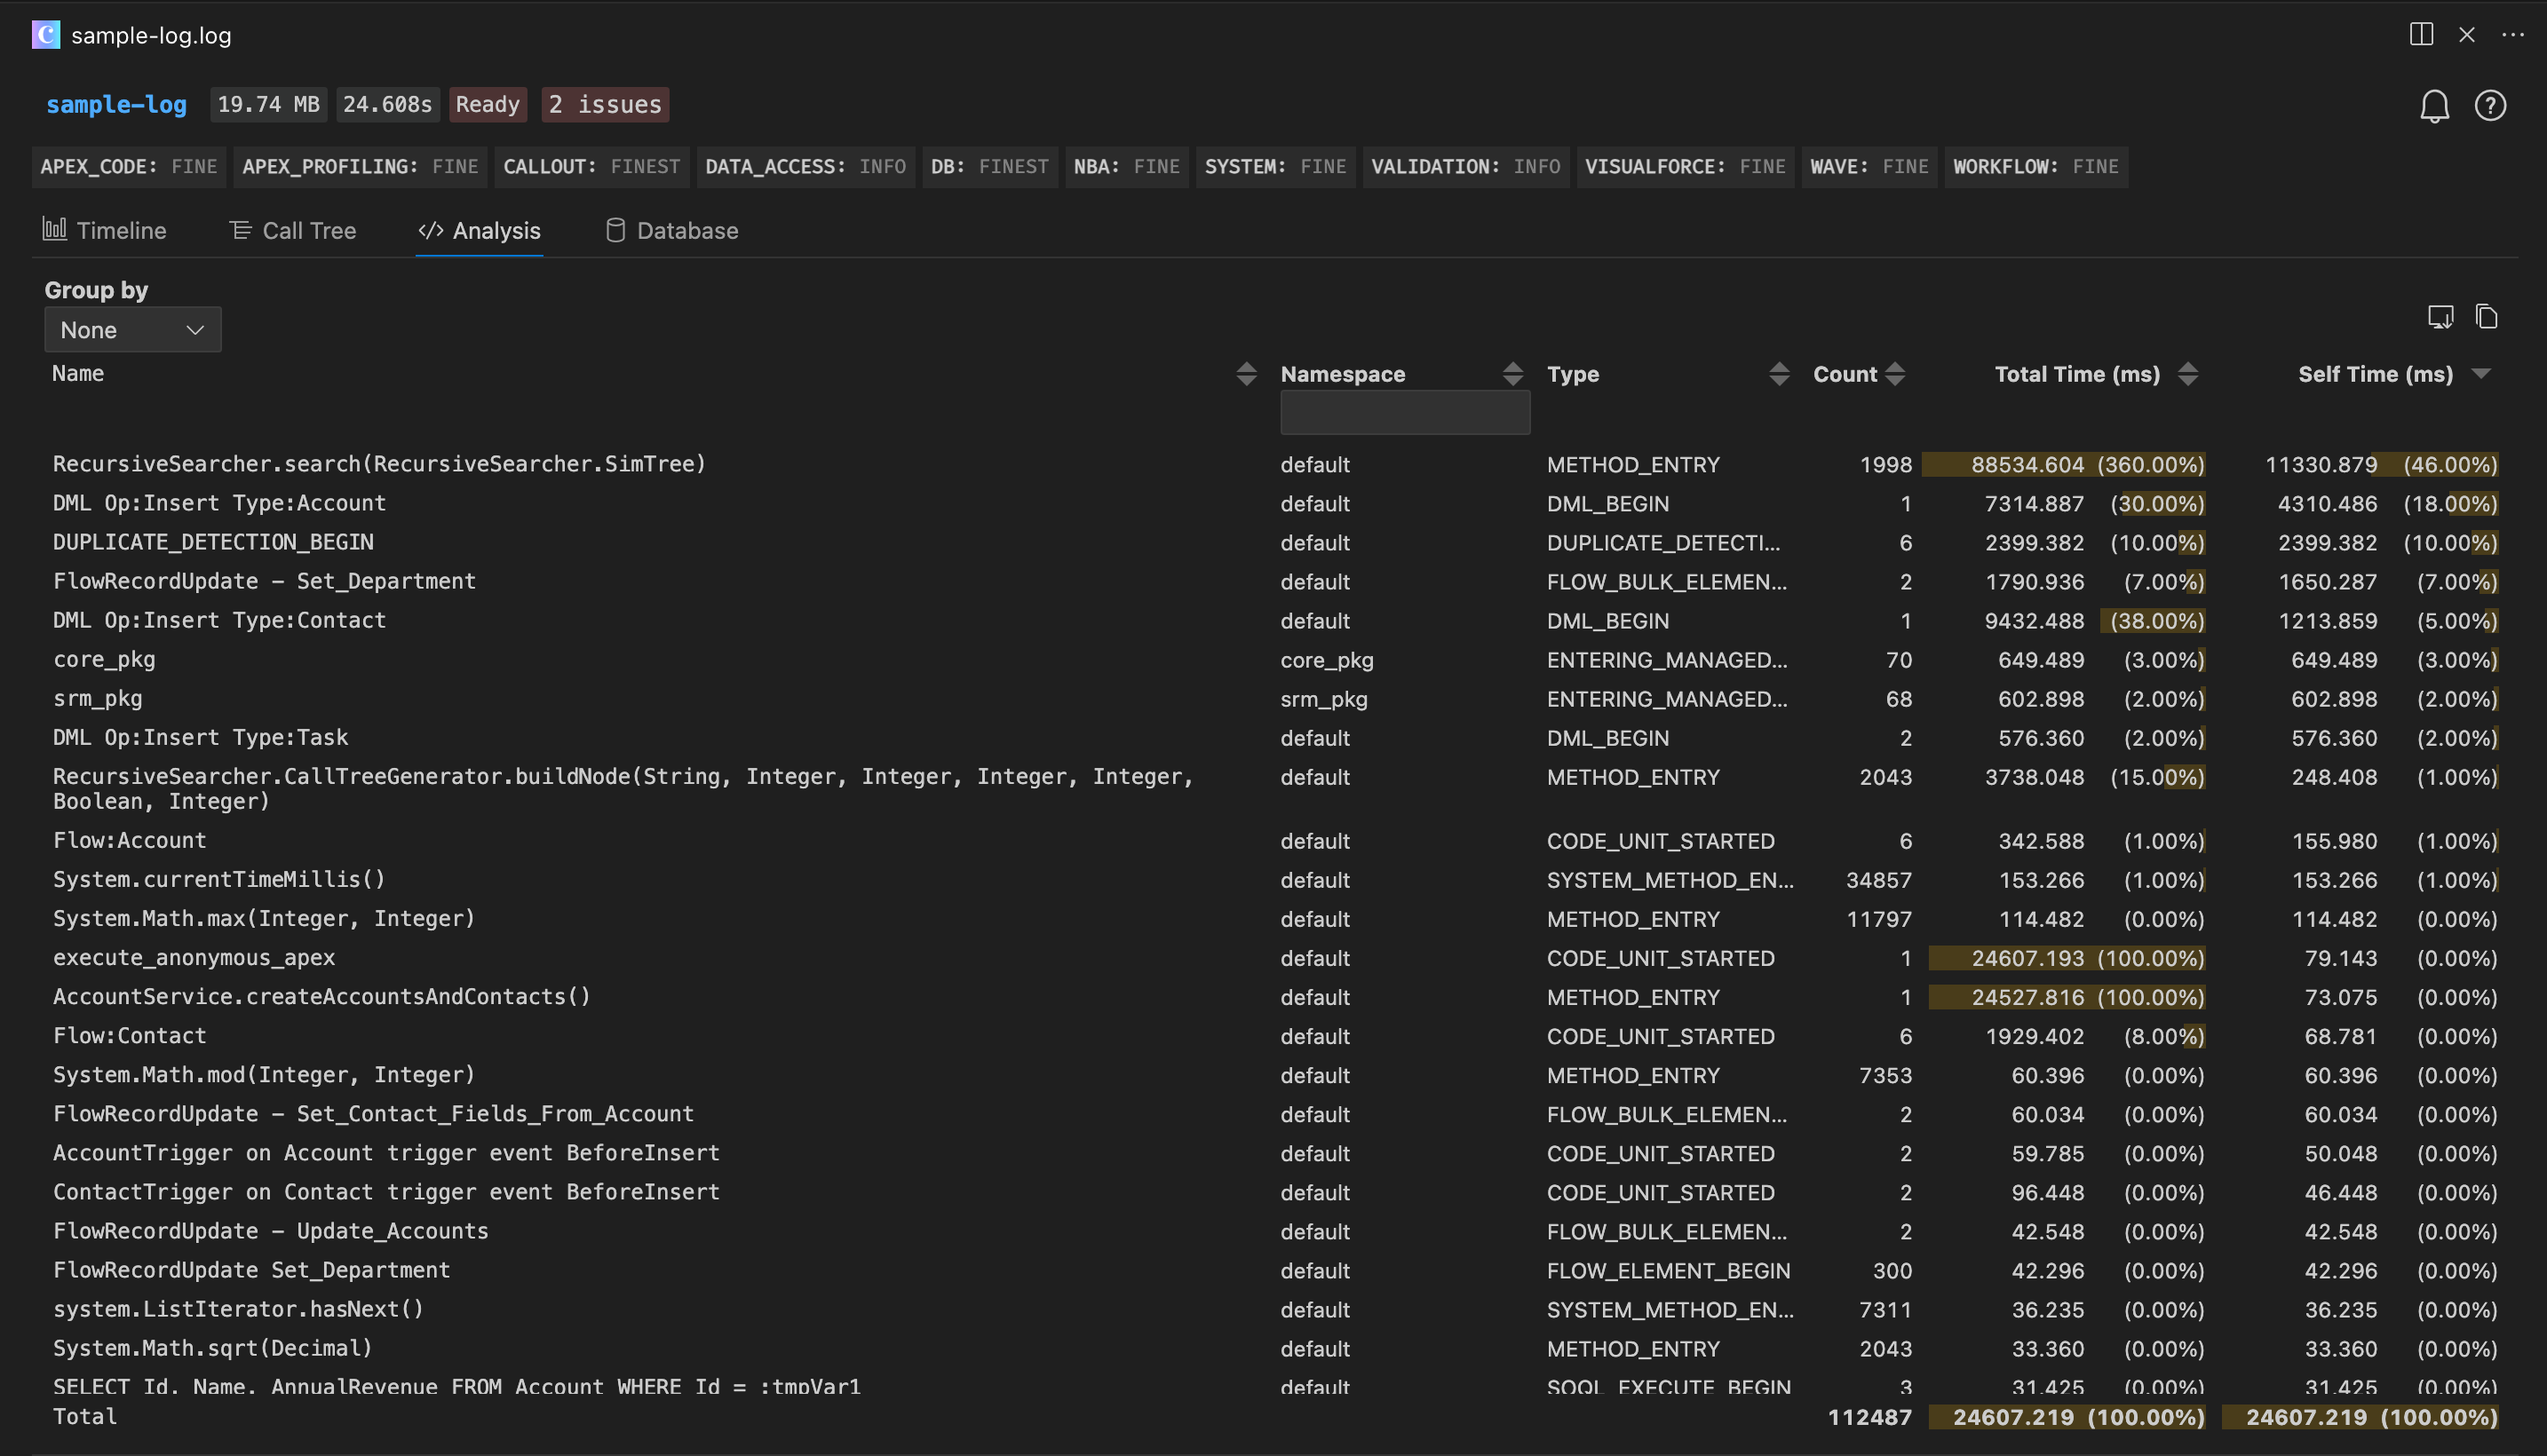Toggle sort on Count column
Image resolution: width=2547 pixels, height=1456 pixels.
click(x=1894, y=374)
